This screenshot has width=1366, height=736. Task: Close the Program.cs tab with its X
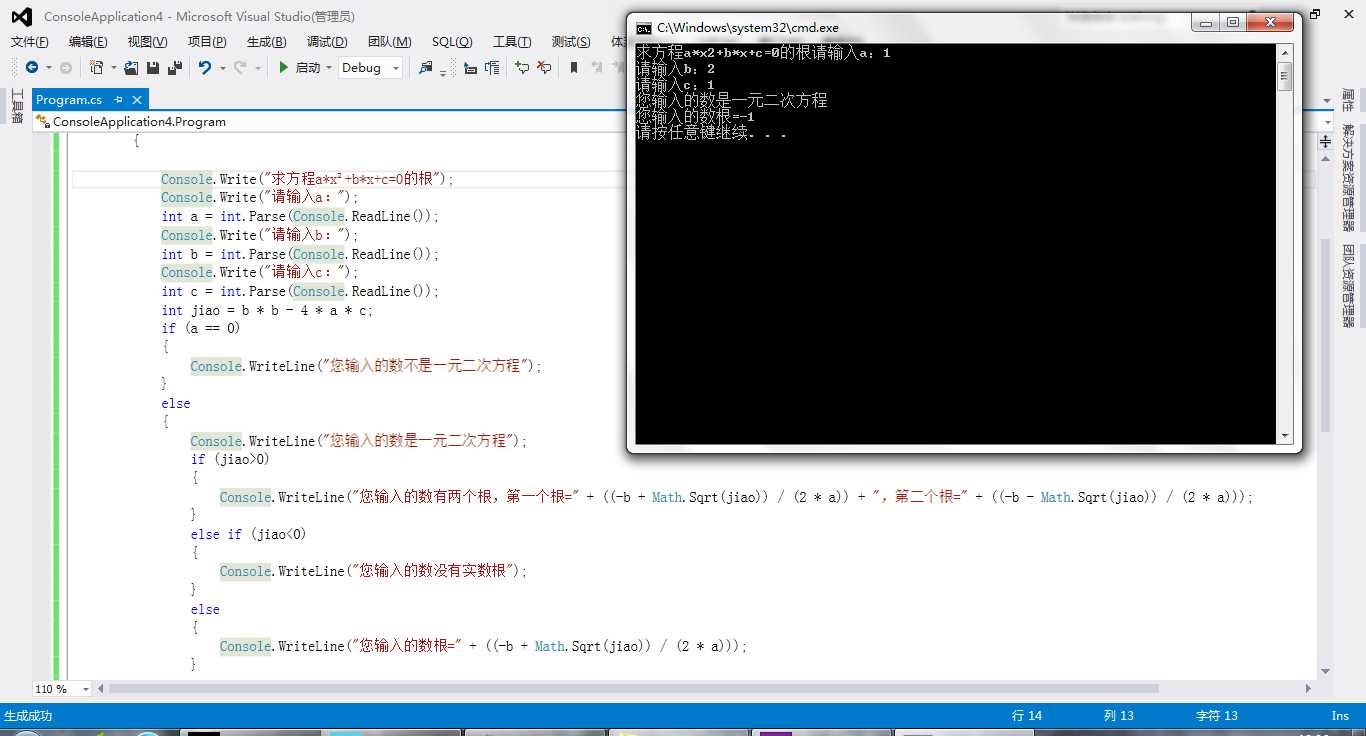[137, 99]
